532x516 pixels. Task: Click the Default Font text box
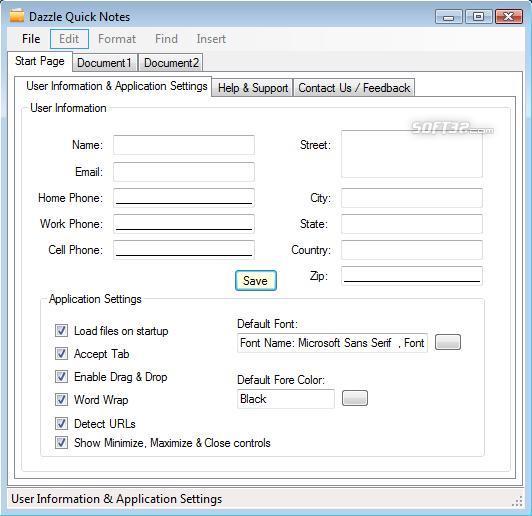pos(332,343)
